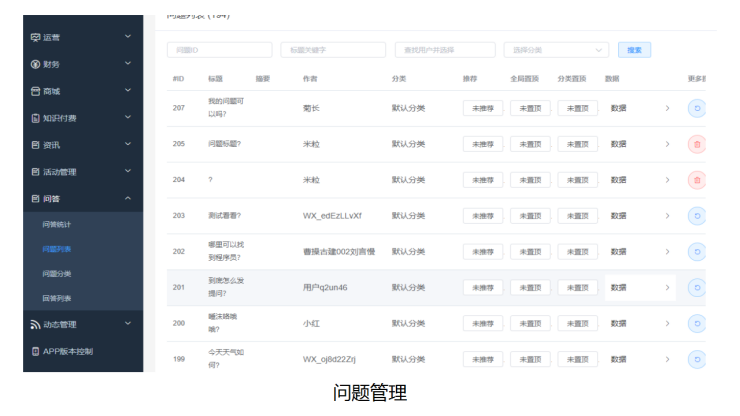Click 数据 link in row 207
740x416 pixels.
coord(618,108)
